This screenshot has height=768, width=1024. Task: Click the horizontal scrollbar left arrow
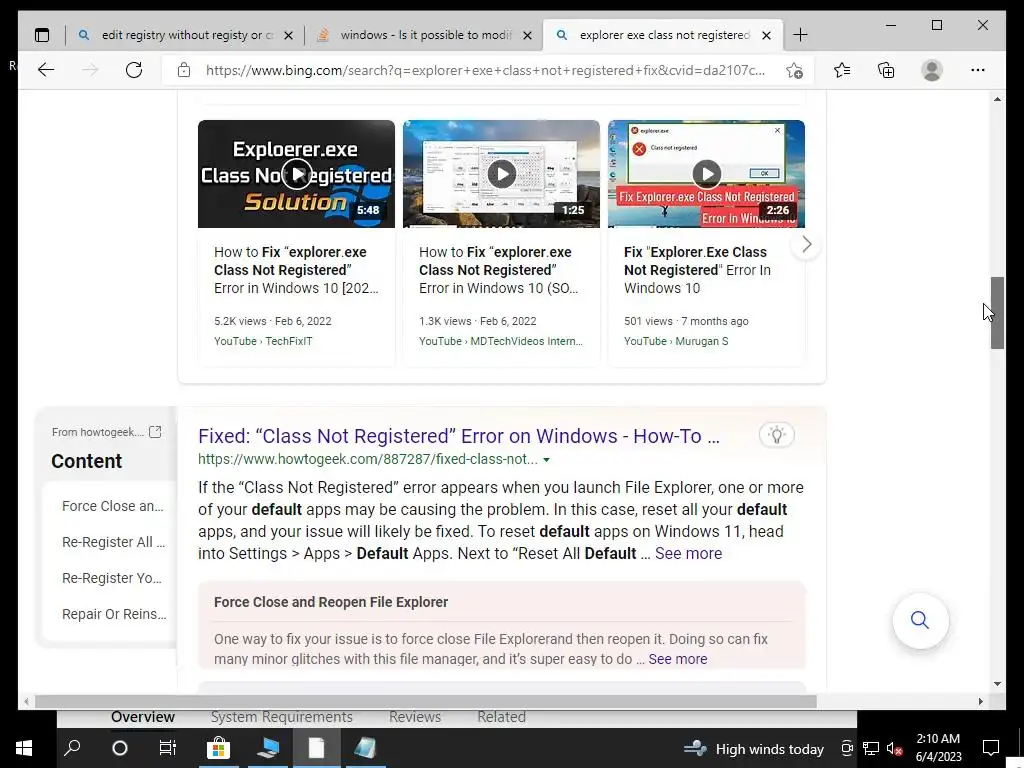[x=25, y=701]
